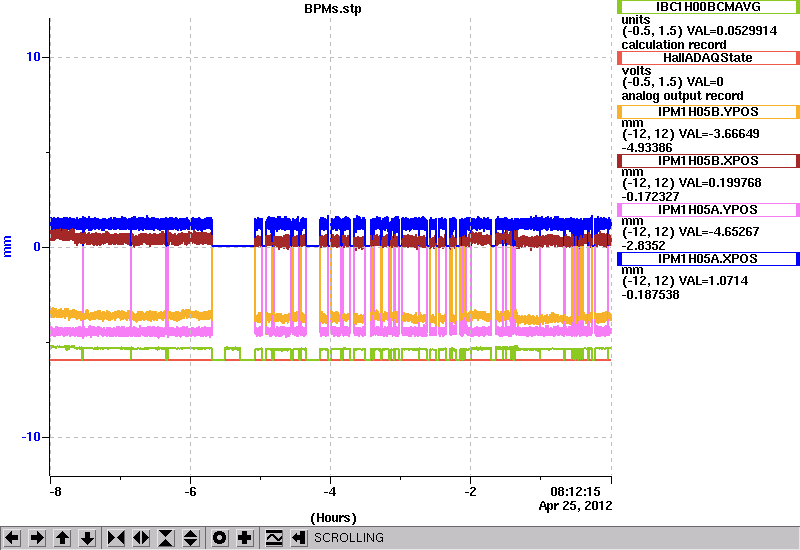Click the pan up arrow button
This screenshot has width=800, height=550.
click(x=63, y=538)
